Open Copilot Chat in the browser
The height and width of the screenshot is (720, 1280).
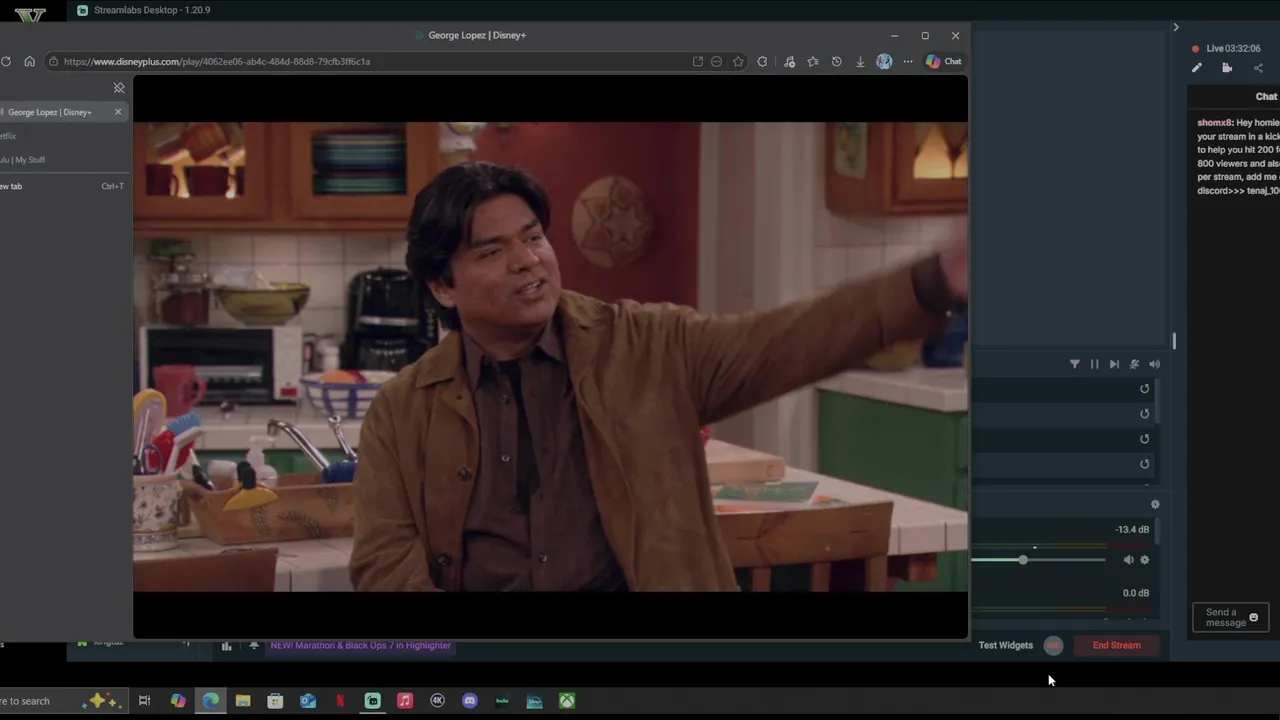944,61
